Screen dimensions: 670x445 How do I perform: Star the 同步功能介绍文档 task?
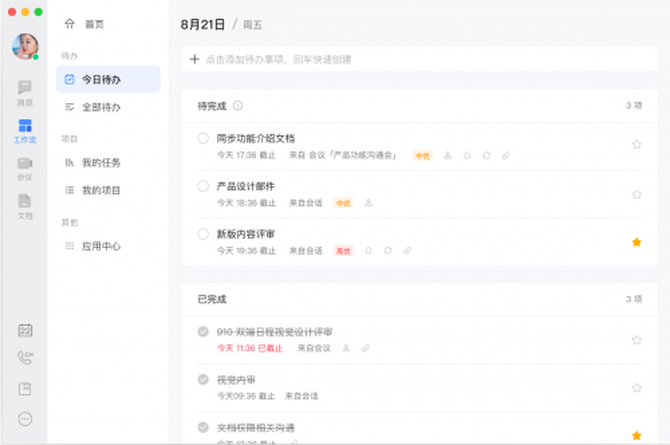click(x=636, y=145)
